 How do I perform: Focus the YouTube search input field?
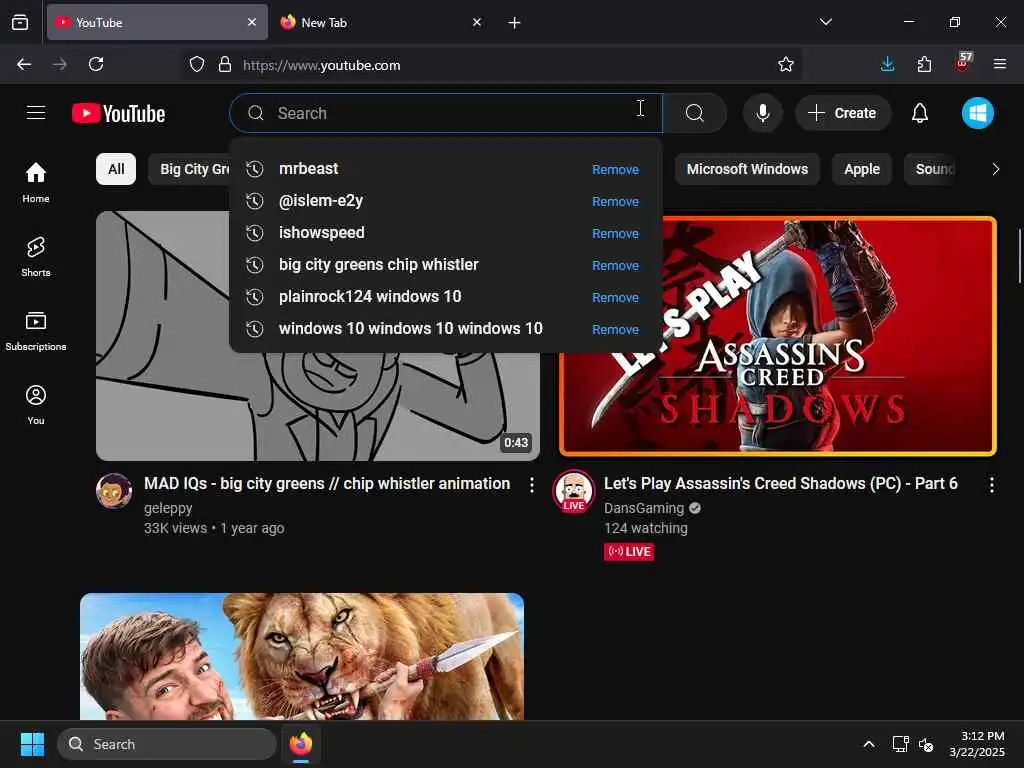(x=446, y=113)
